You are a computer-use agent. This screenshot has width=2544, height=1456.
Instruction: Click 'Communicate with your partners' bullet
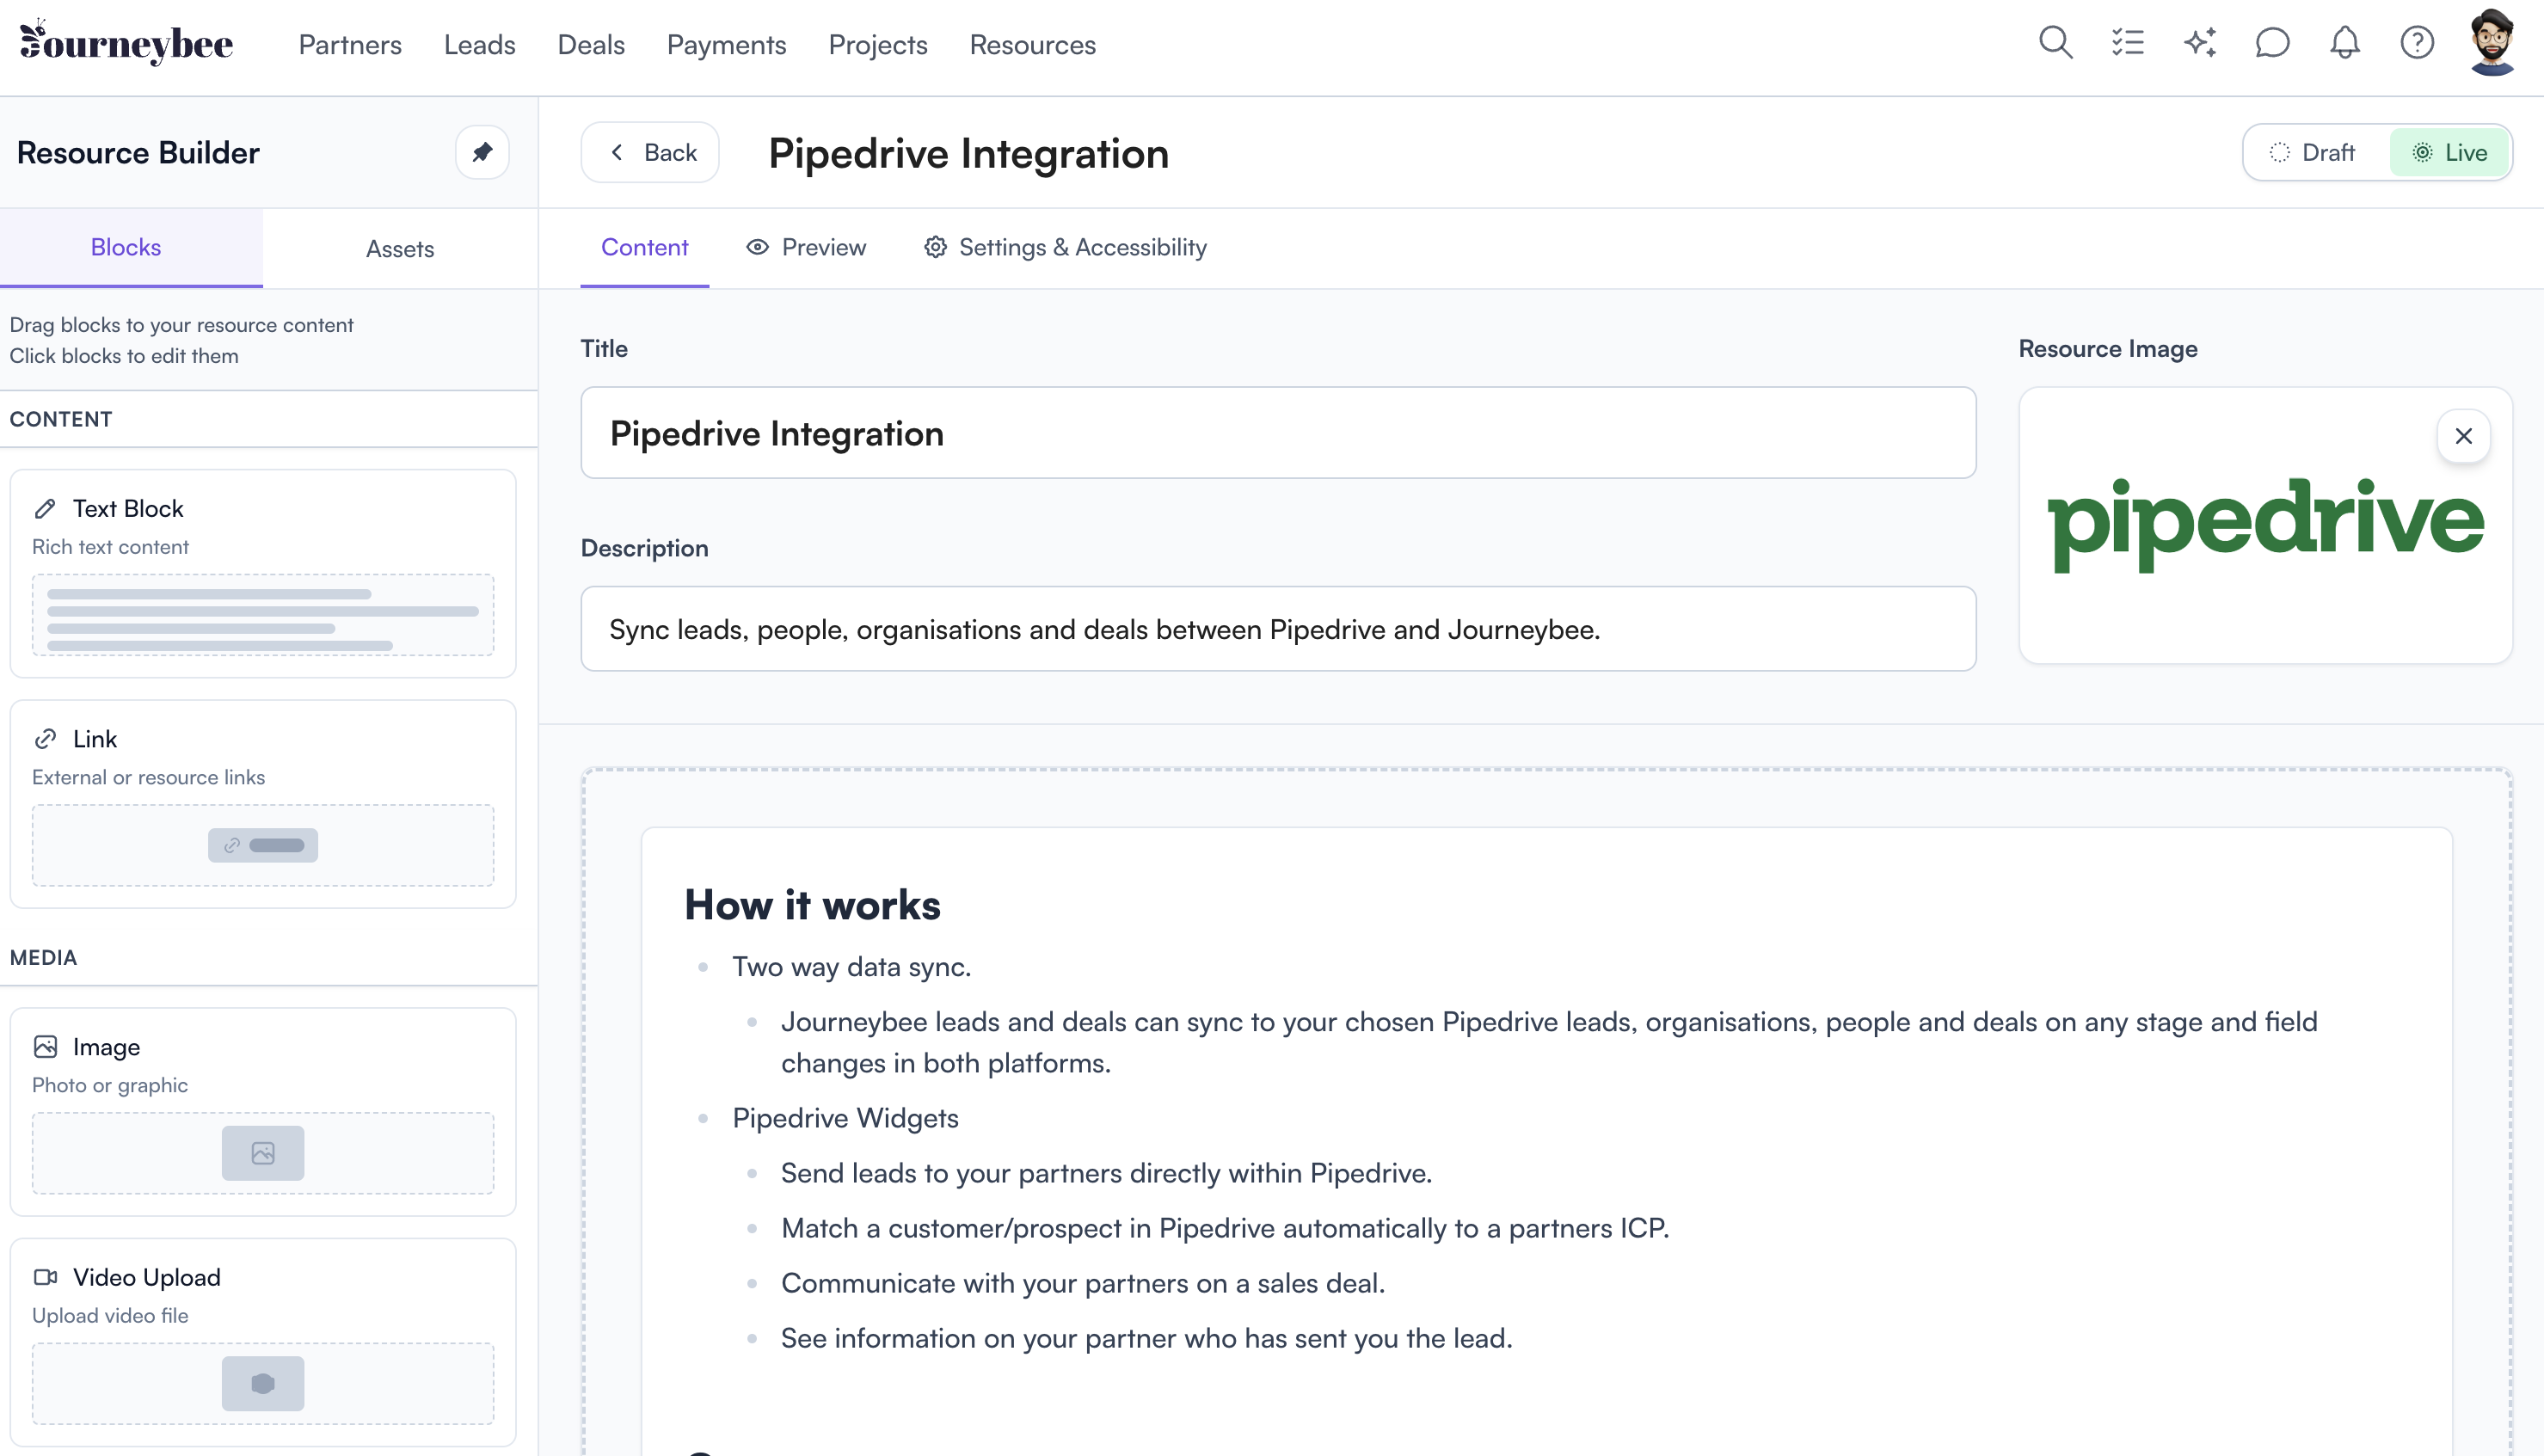(1083, 1282)
